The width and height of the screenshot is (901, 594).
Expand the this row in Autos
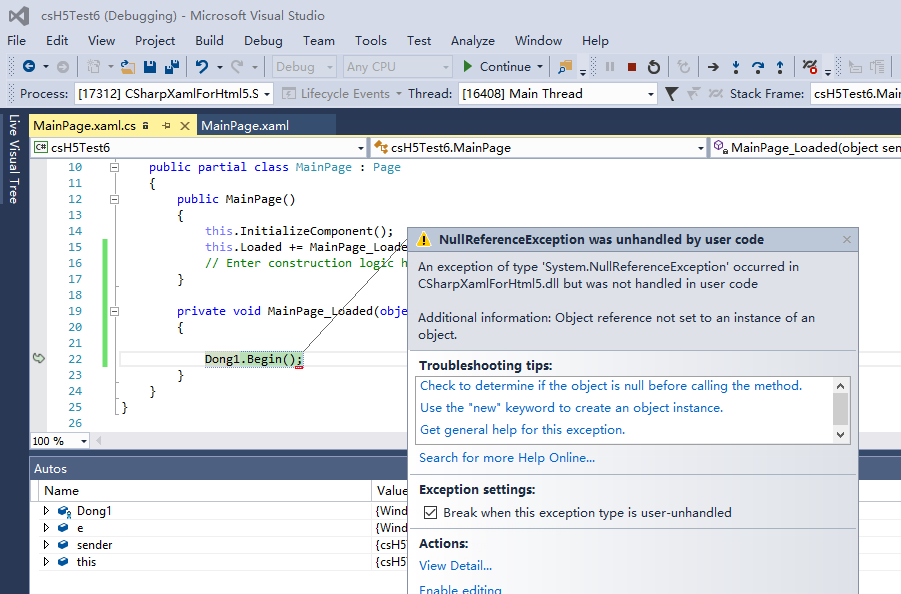coord(47,561)
